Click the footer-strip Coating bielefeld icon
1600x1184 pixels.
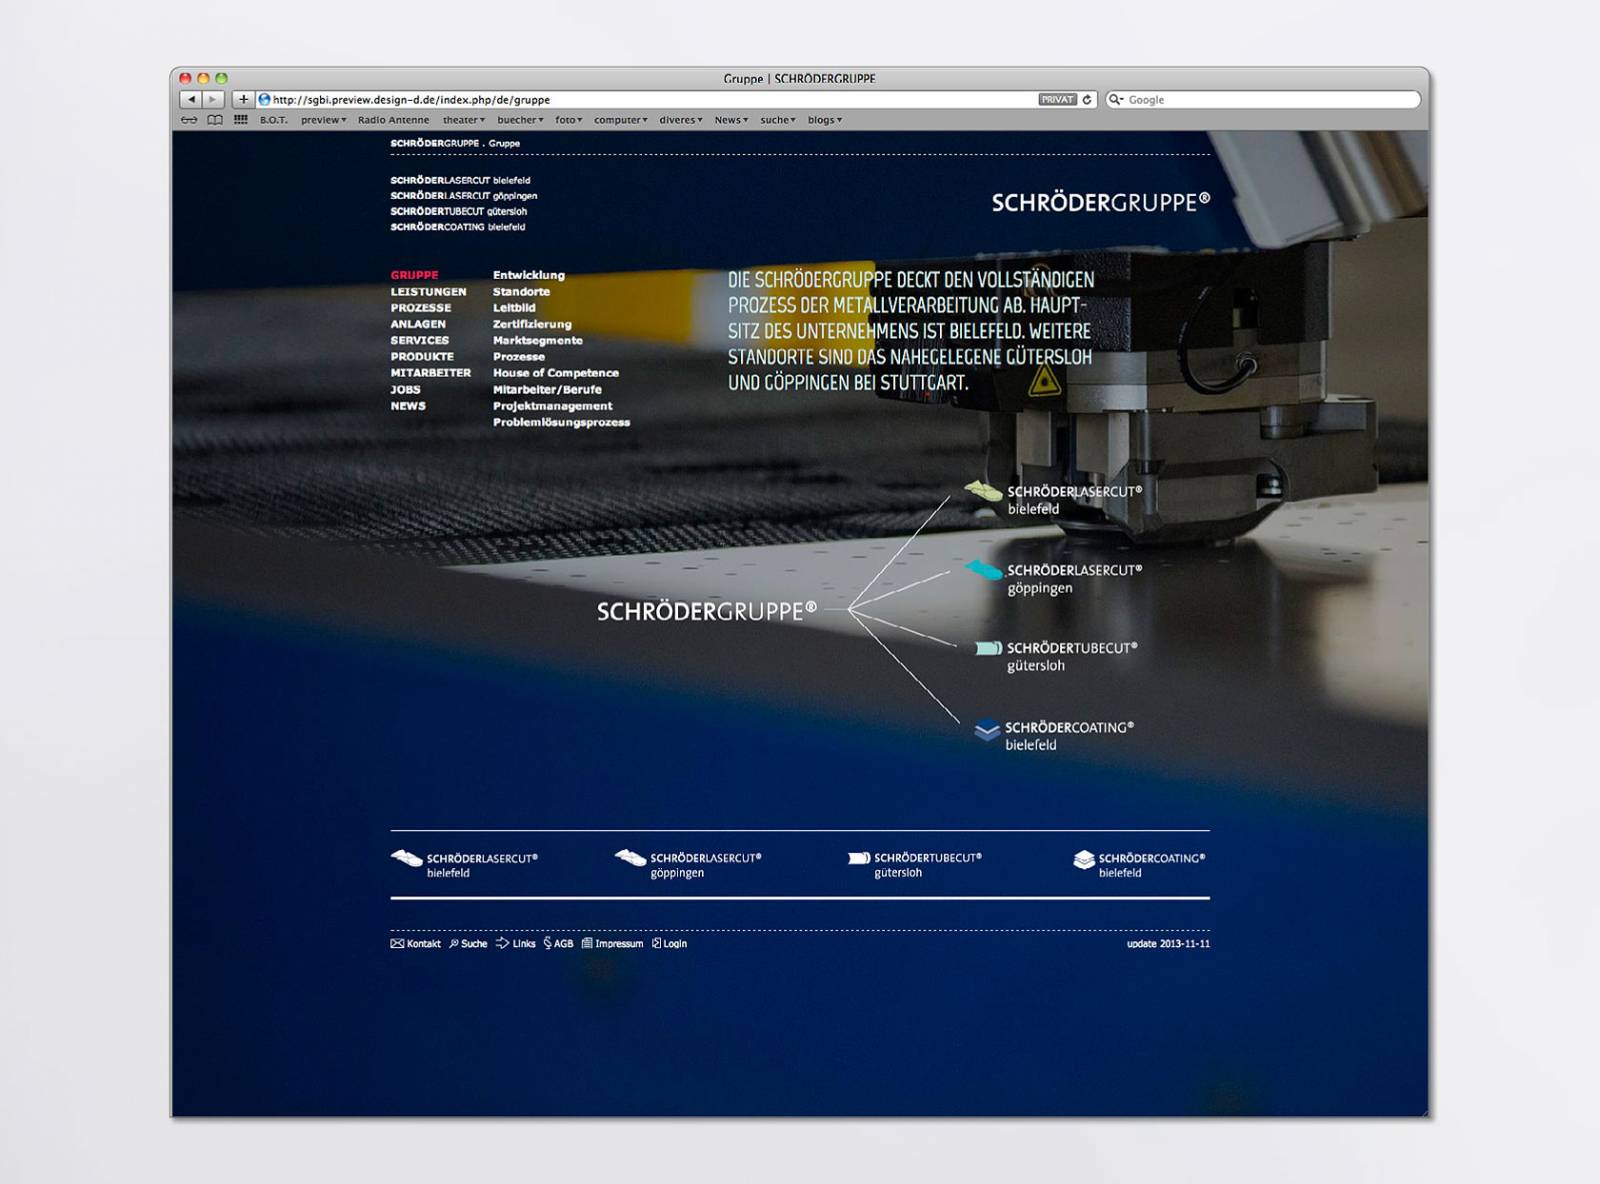click(x=1084, y=860)
